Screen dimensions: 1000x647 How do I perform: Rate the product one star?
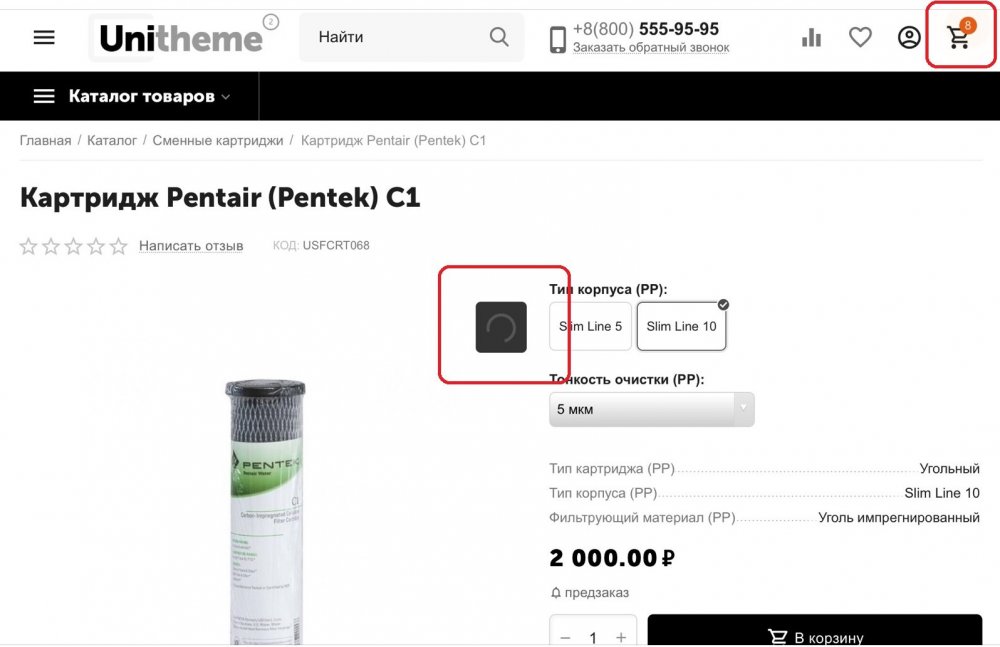click(x=28, y=246)
